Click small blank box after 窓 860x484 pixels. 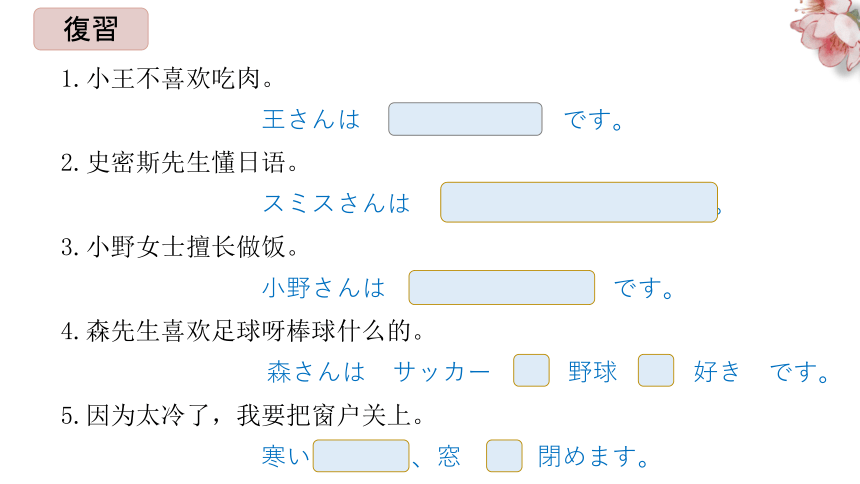click(504, 455)
